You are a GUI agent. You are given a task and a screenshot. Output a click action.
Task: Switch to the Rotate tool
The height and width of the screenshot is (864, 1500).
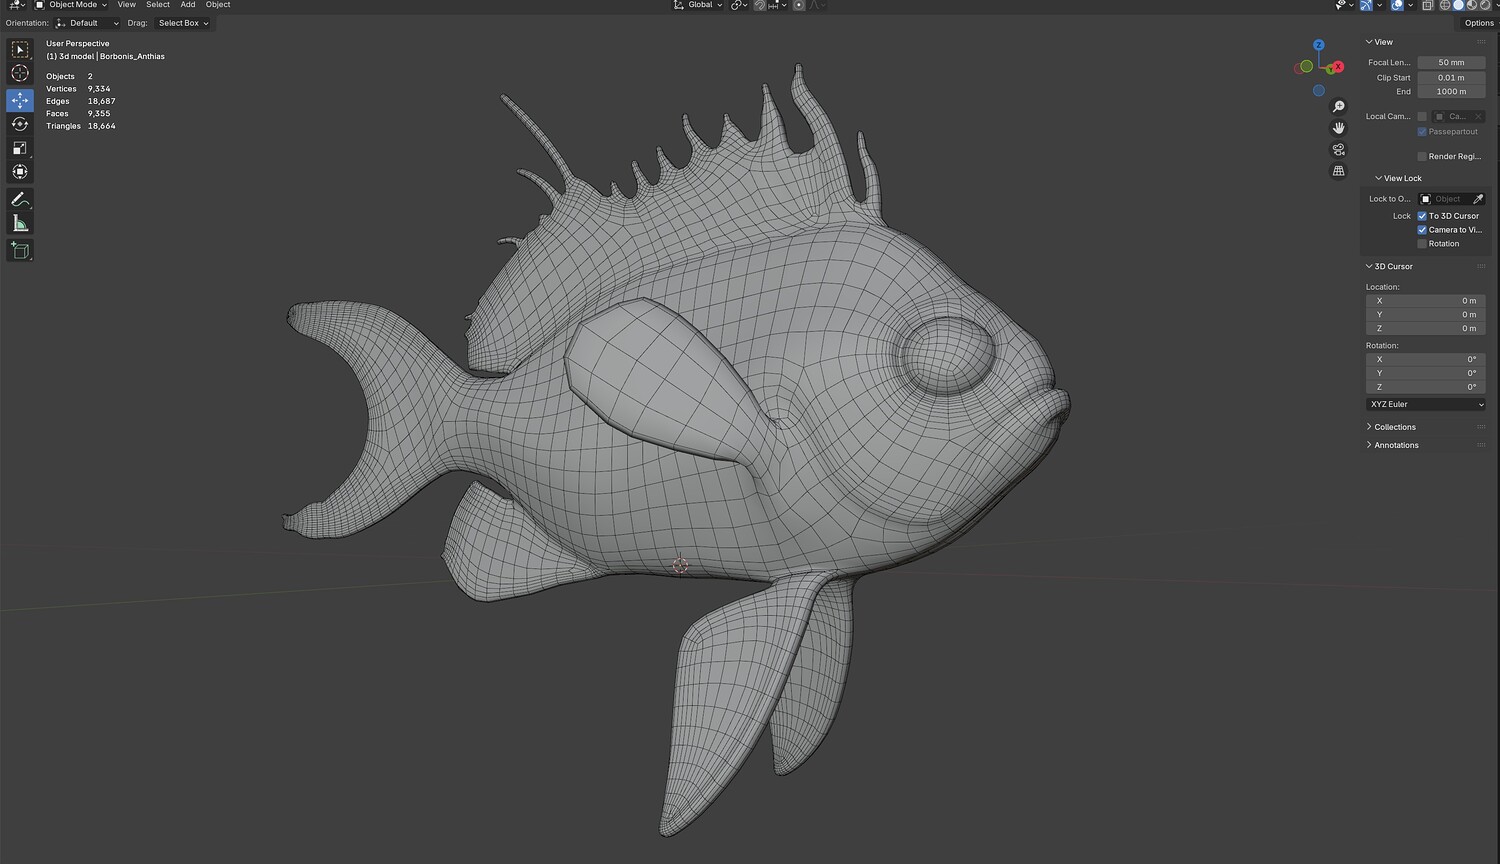coord(20,124)
